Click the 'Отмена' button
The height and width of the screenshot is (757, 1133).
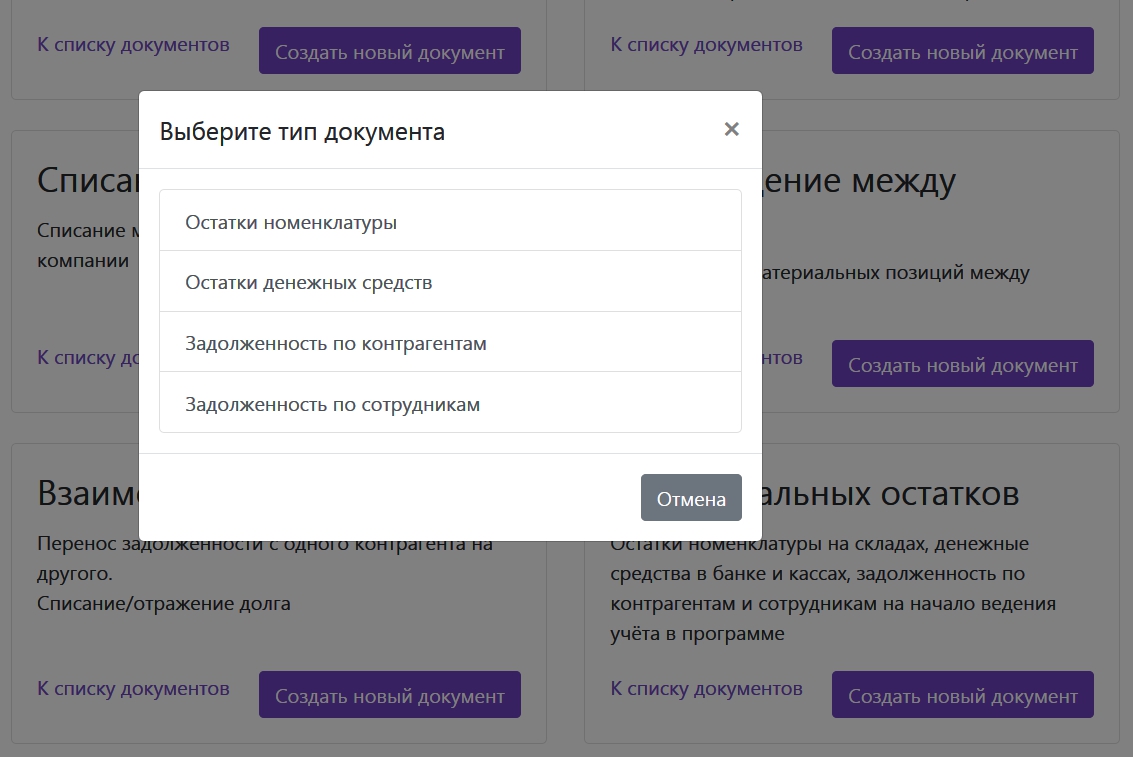[691, 498]
